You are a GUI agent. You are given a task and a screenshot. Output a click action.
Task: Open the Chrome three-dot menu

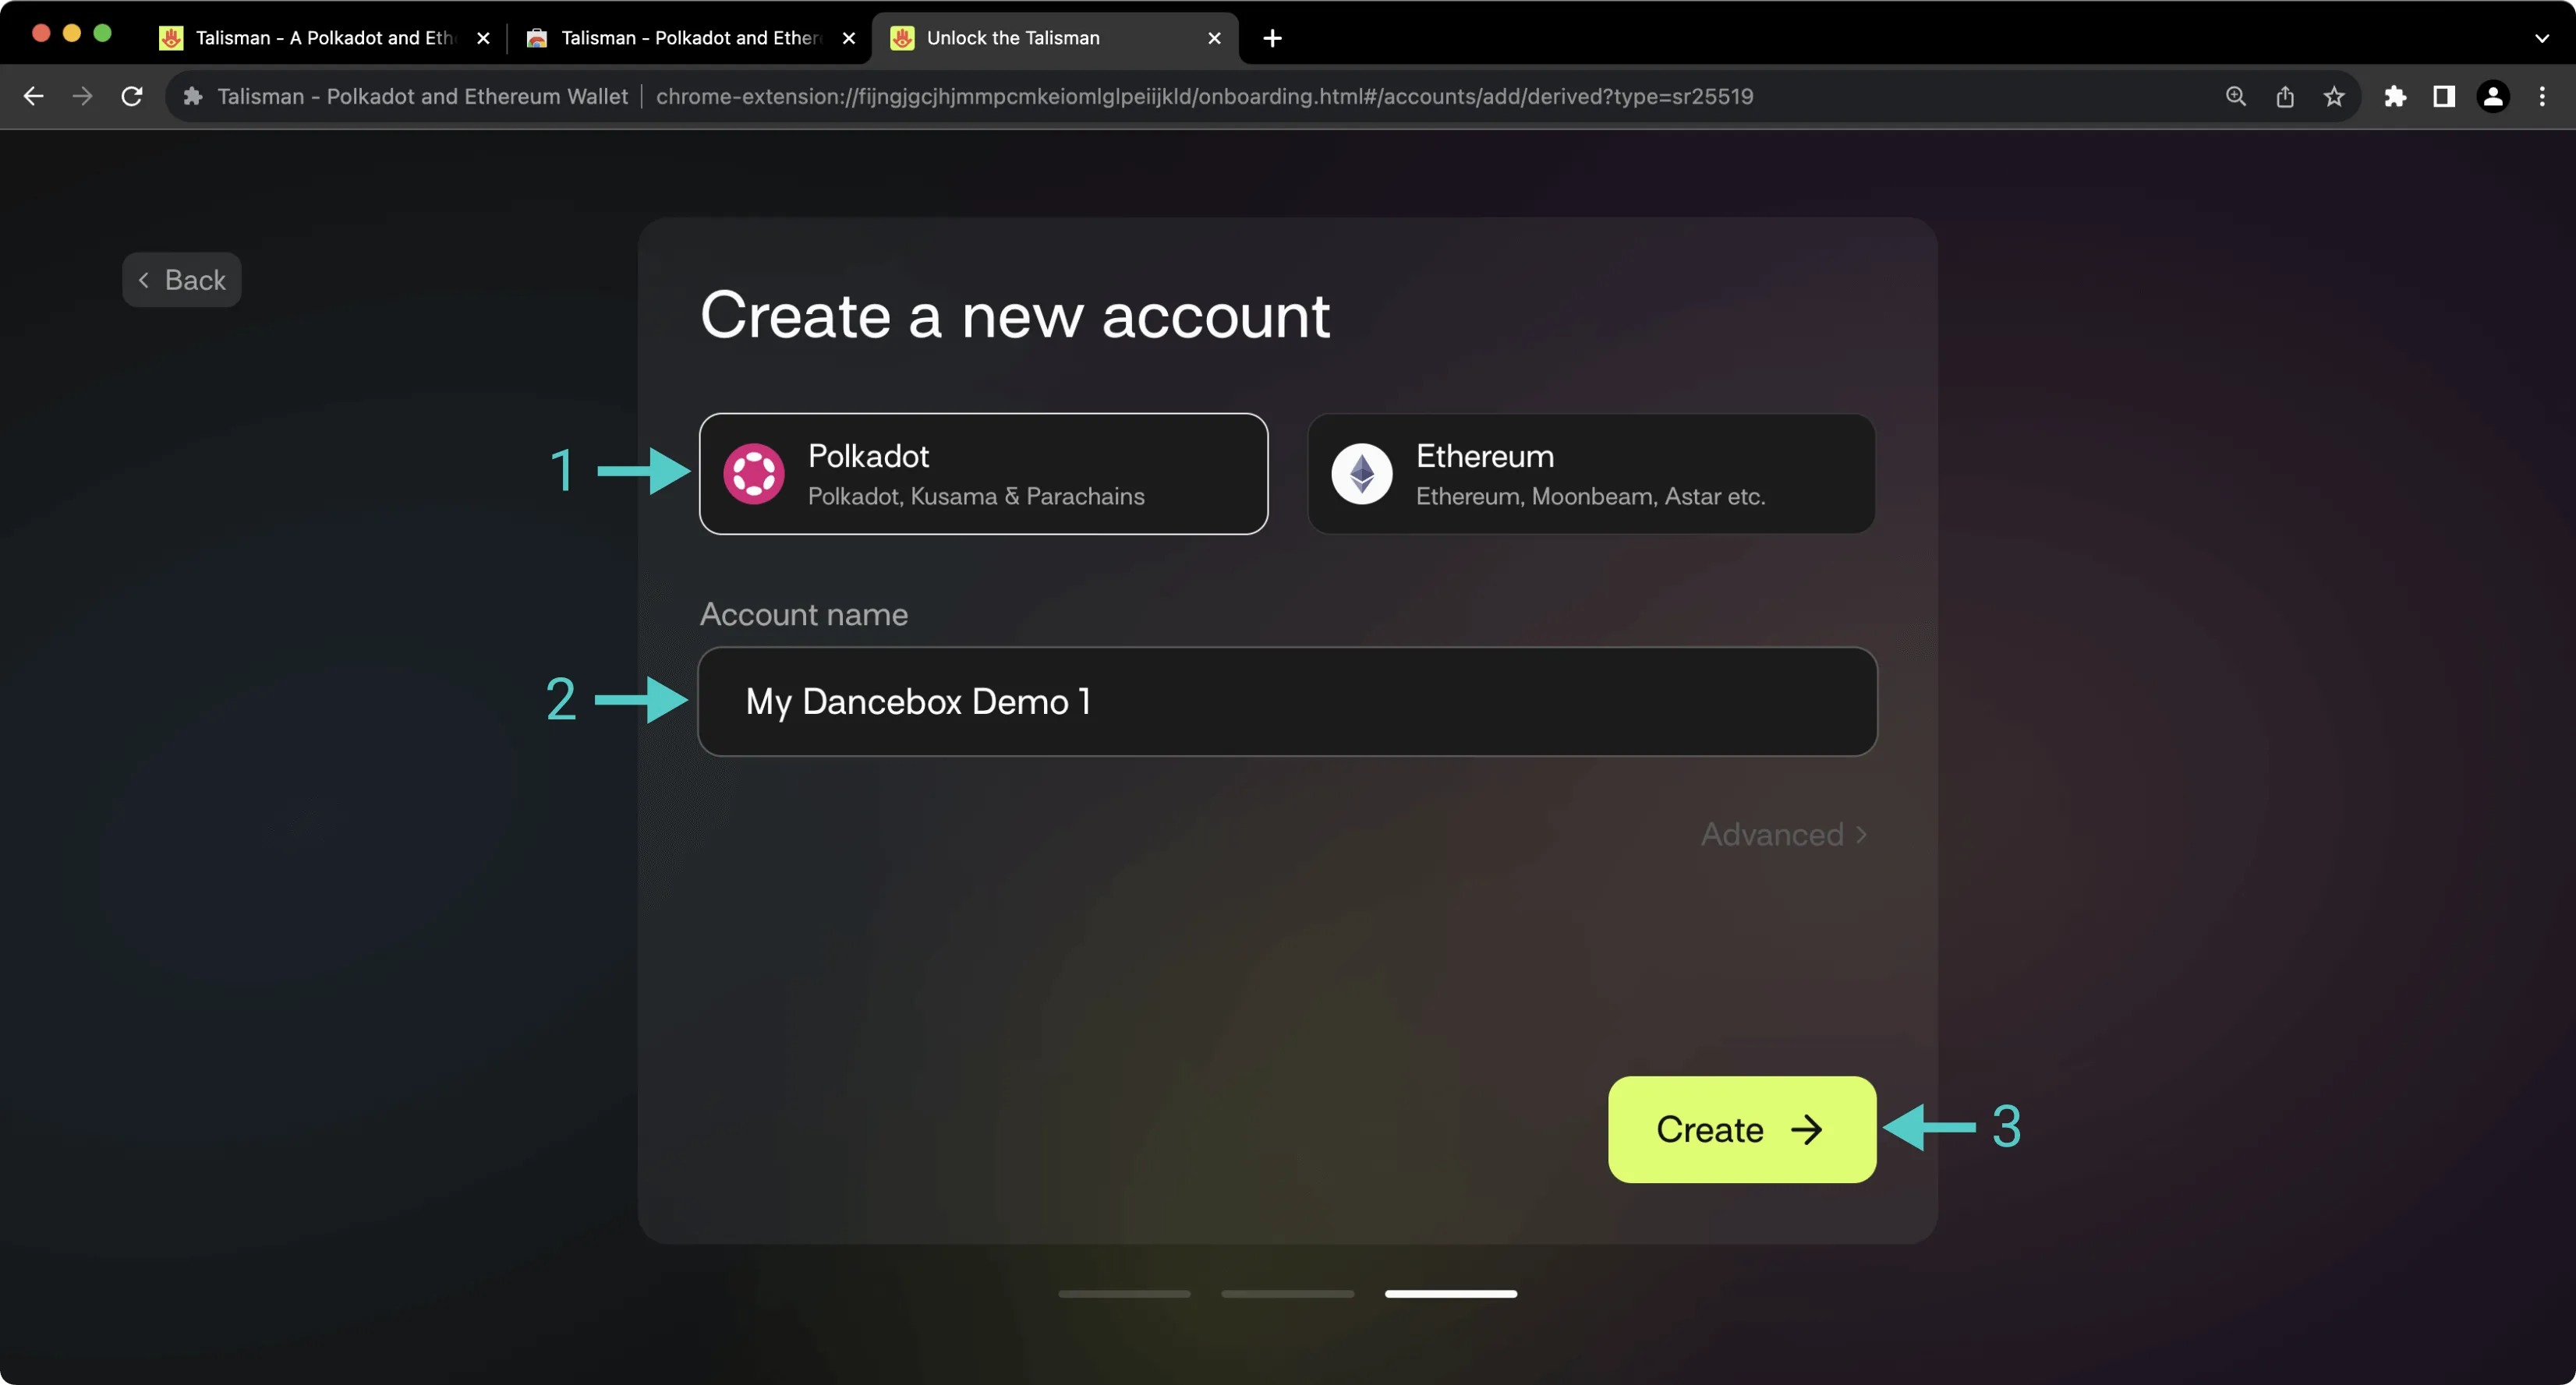click(x=2542, y=96)
